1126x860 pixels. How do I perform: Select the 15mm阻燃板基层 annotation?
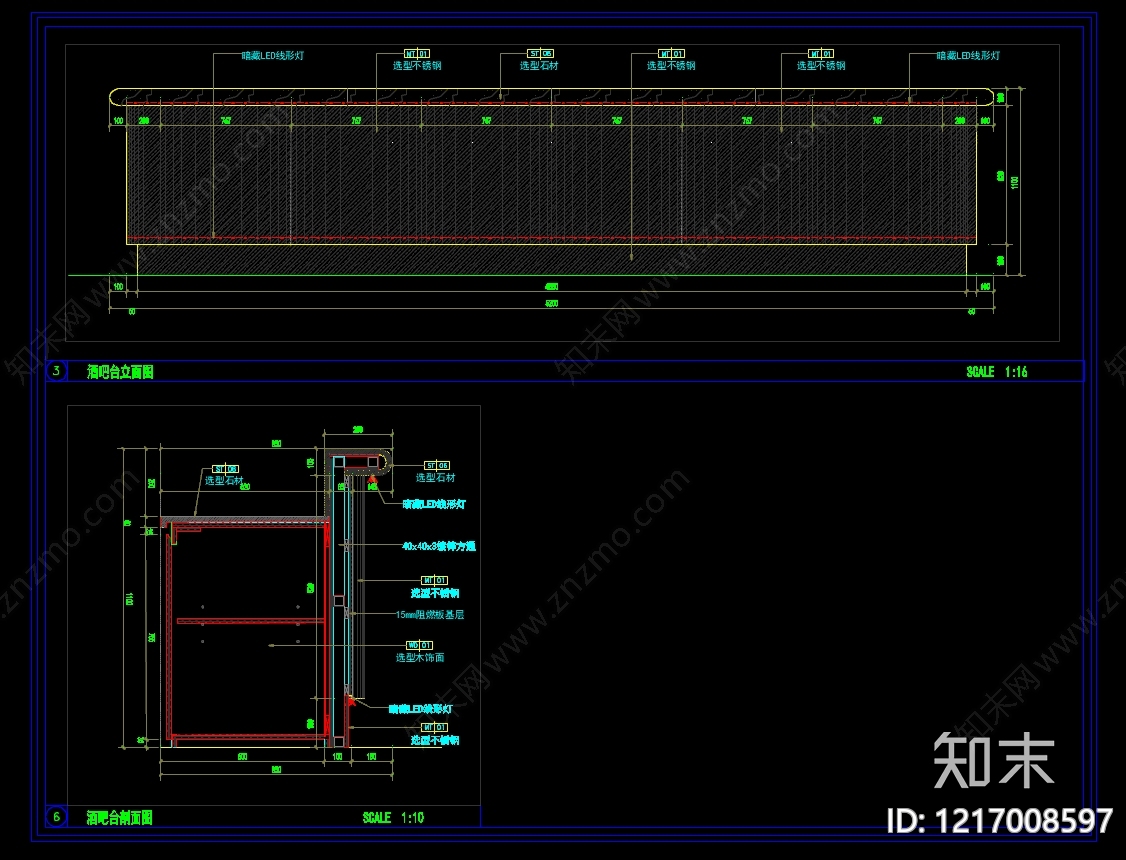pyautogui.click(x=430, y=614)
